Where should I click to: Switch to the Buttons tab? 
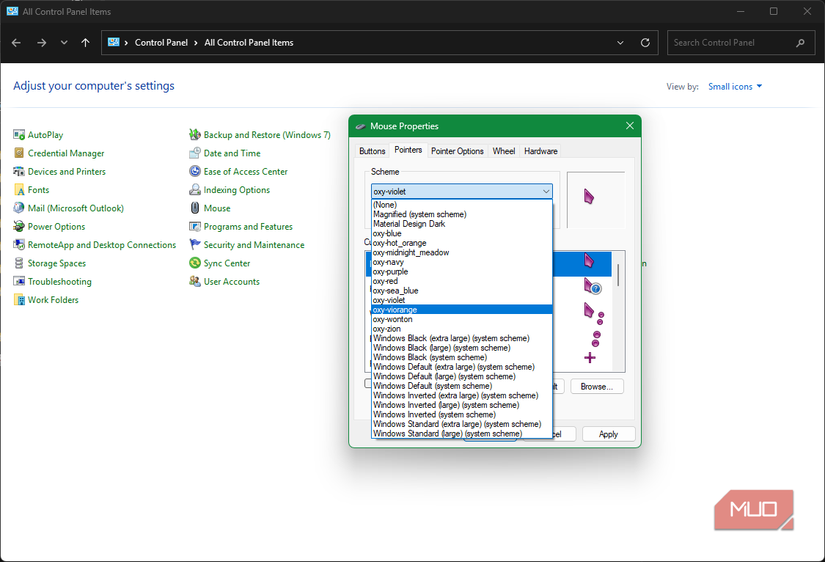(372, 151)
